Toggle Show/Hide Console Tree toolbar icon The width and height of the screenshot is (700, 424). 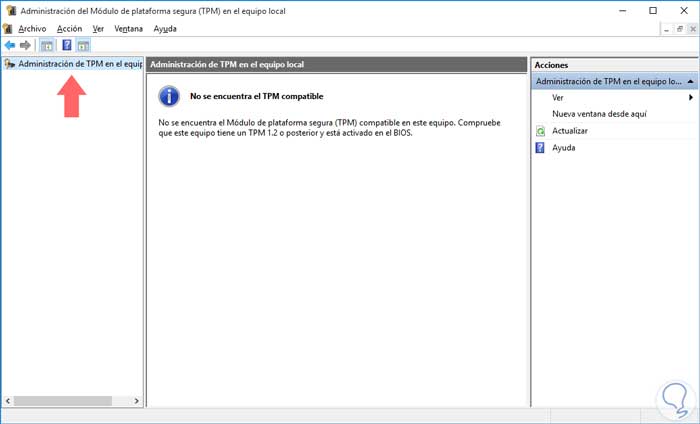pyautogui.click(x=47, y=45)
